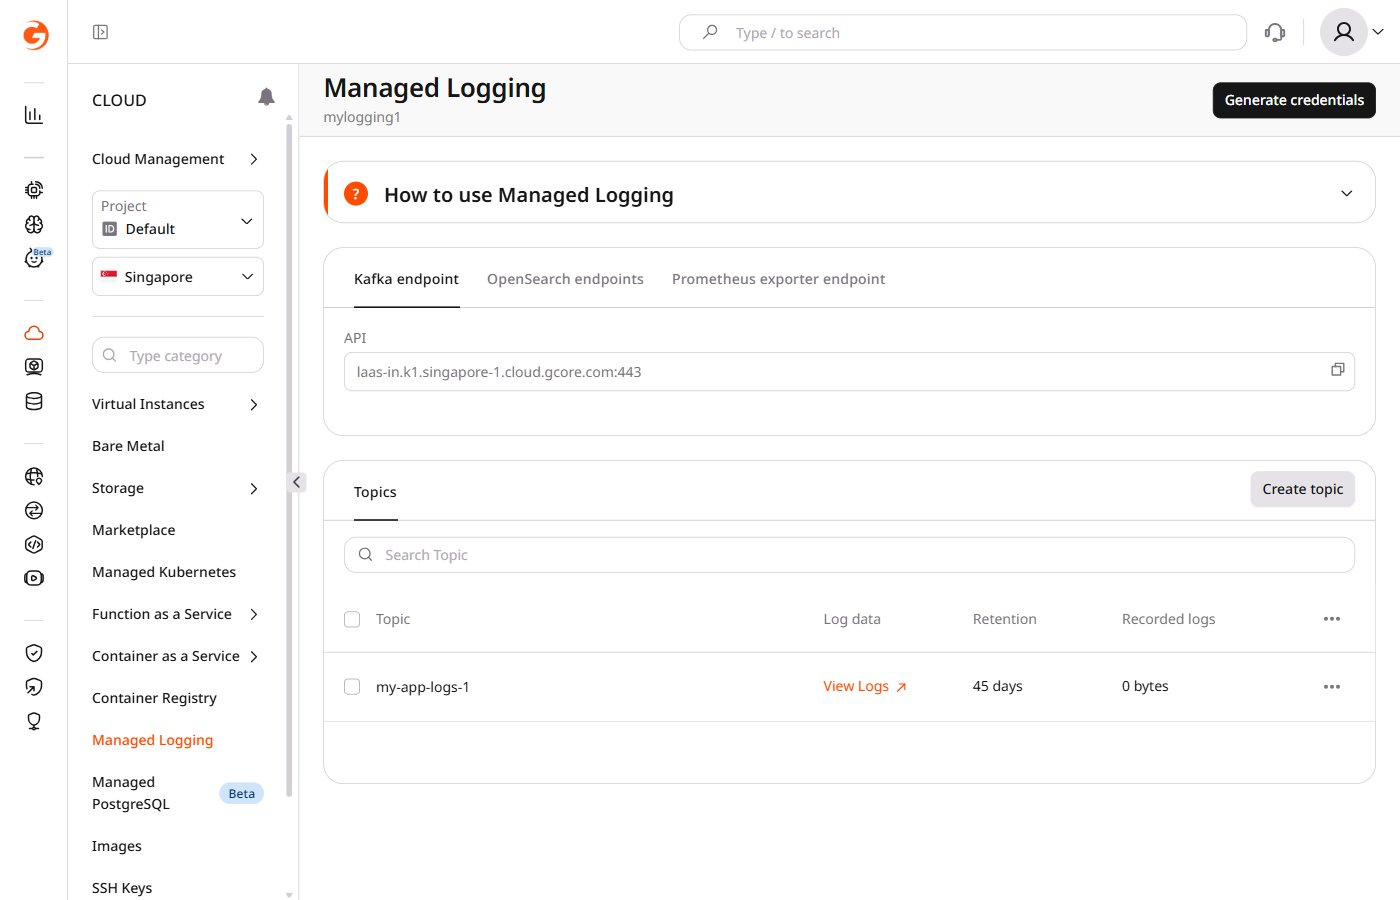
Task: Click the notifications bell icon
Action: coord(266,97)
